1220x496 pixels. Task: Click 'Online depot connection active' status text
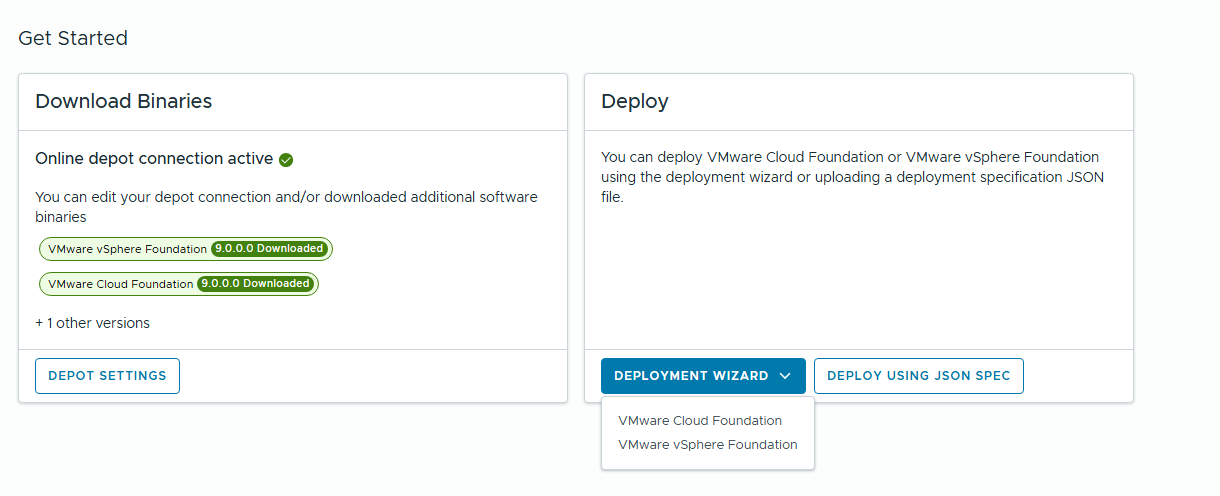pos(154,158)
